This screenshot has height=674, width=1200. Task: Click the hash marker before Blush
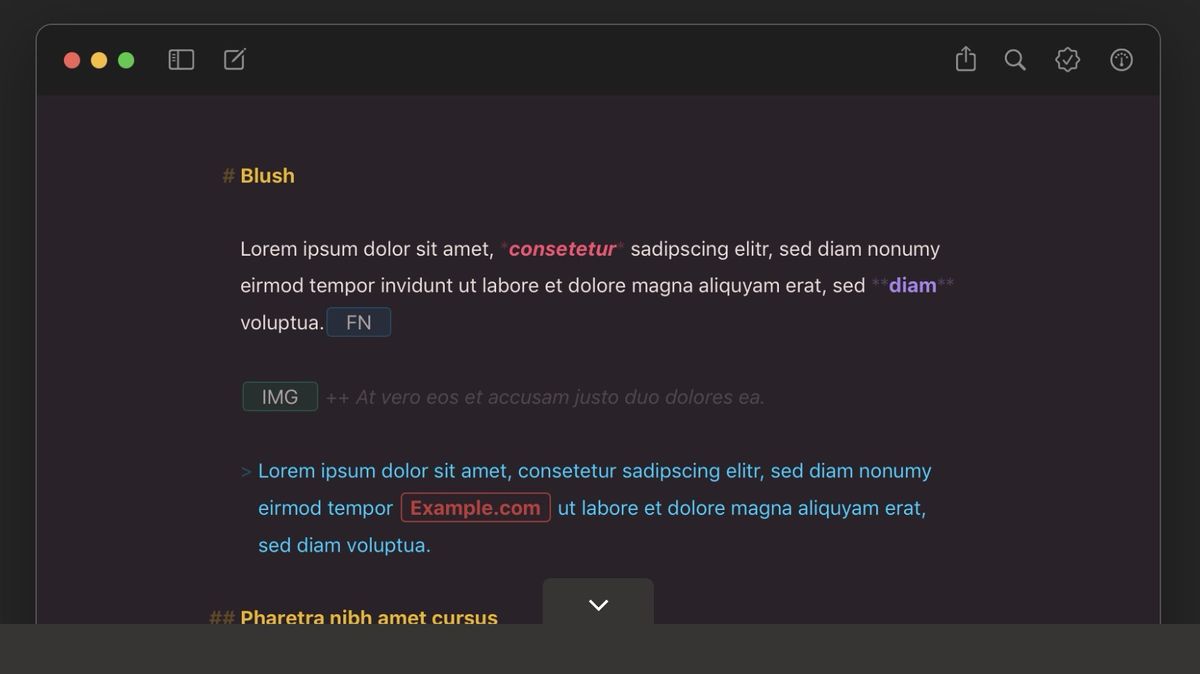coord(228,176)
